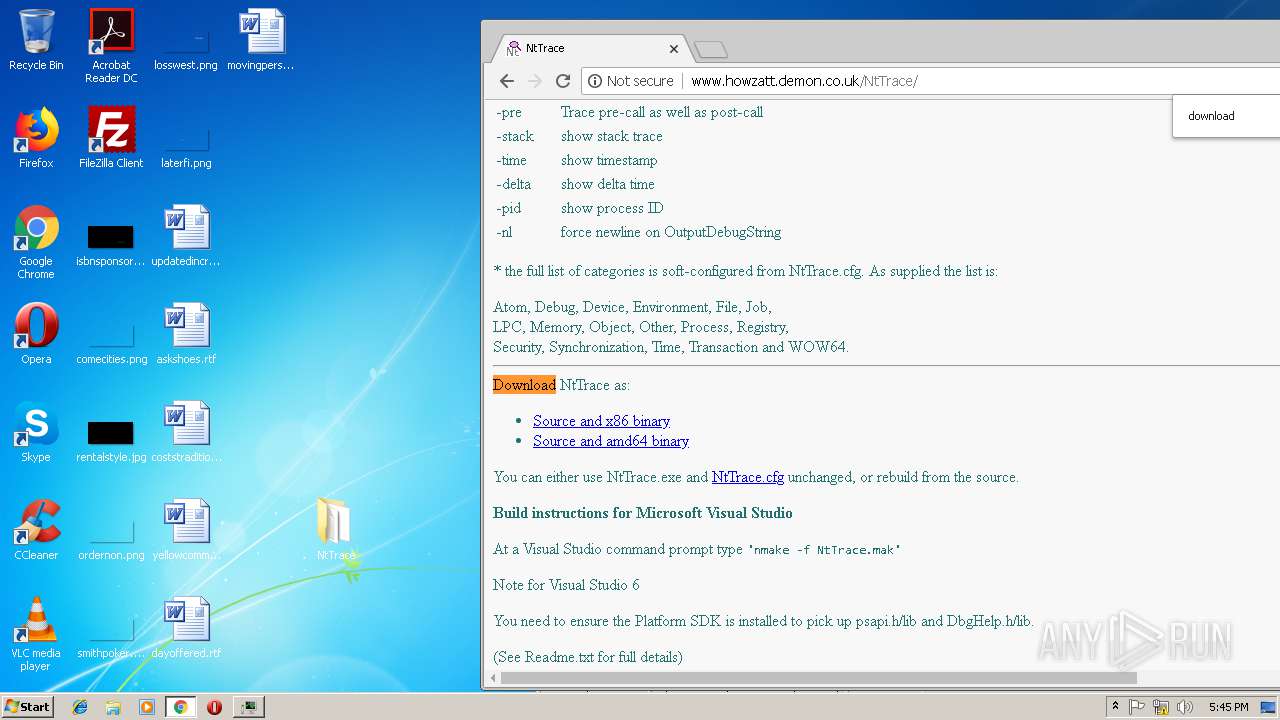Screen dimensions: 1280x720
Task: Select the movingpers Word document icon
Action: tap(261, 40)
